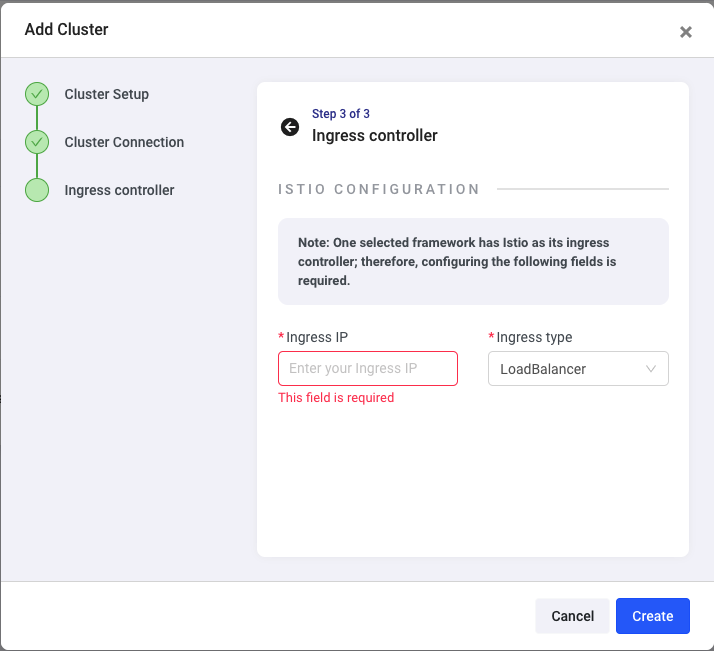Click the 'Ingress type' field label
This screenshot has height=651, width=714.
[534, 337]
